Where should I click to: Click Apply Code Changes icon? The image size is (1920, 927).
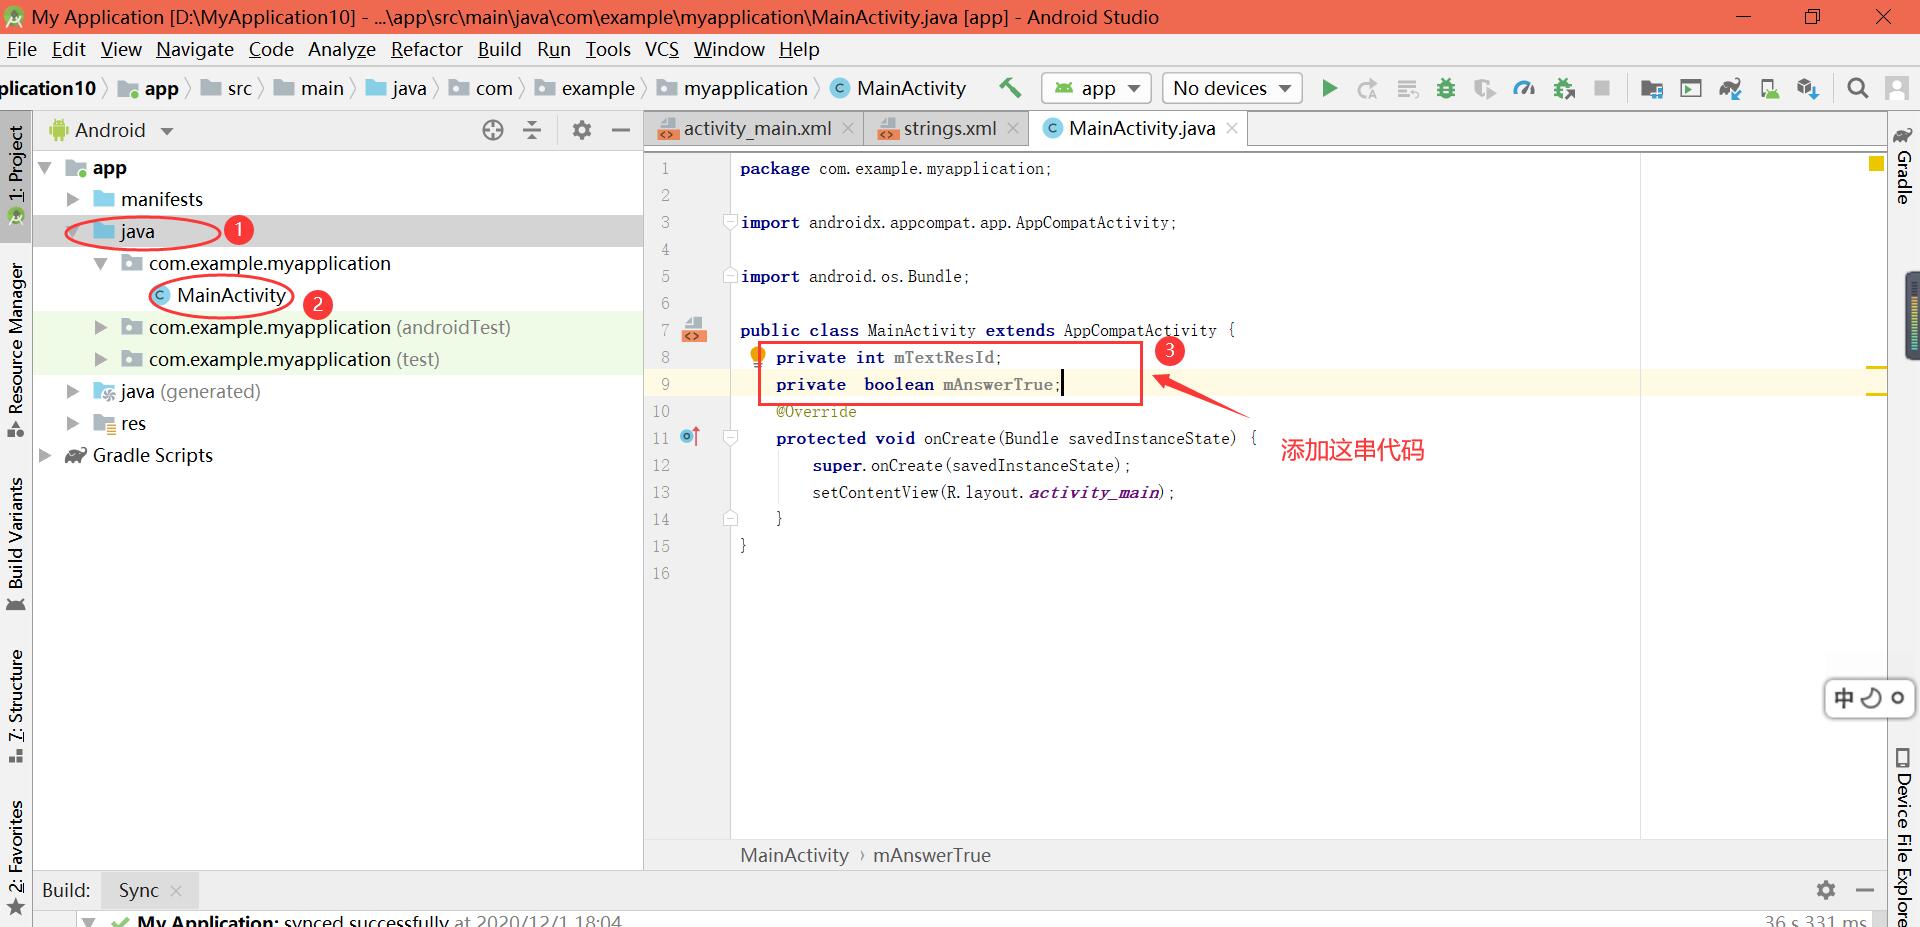[1407, 89]
